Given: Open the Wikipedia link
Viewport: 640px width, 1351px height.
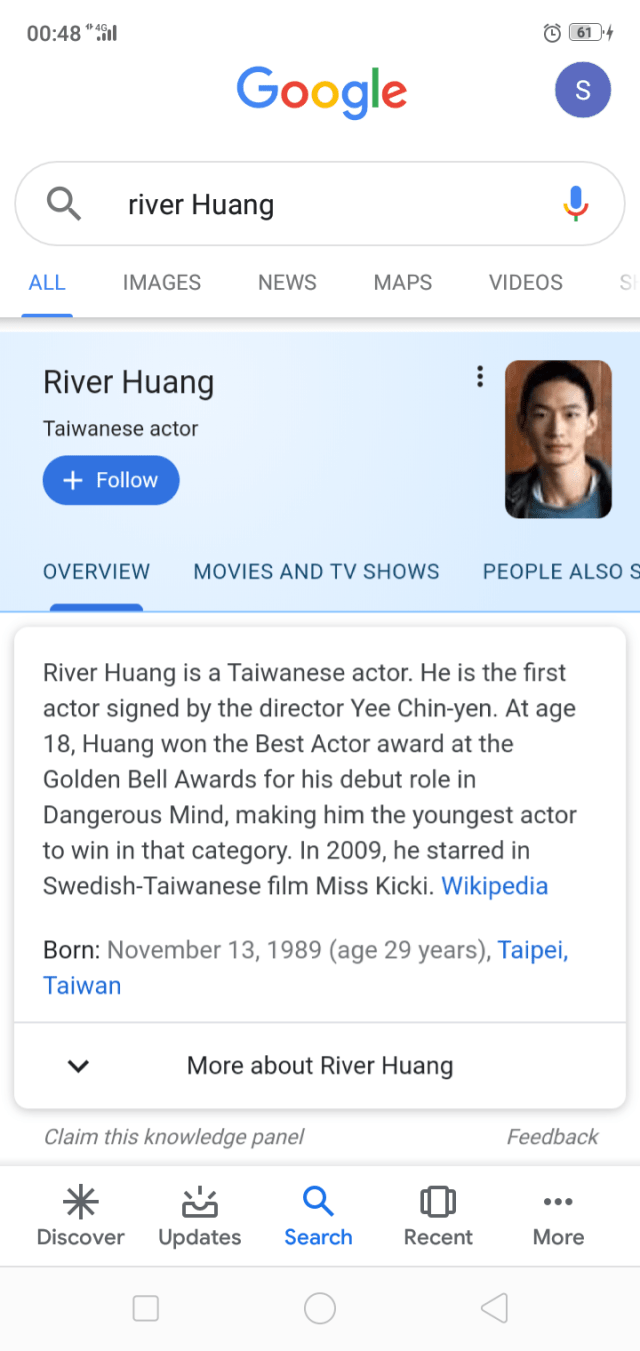Looking at the screenshot, I should coord(494,886).
